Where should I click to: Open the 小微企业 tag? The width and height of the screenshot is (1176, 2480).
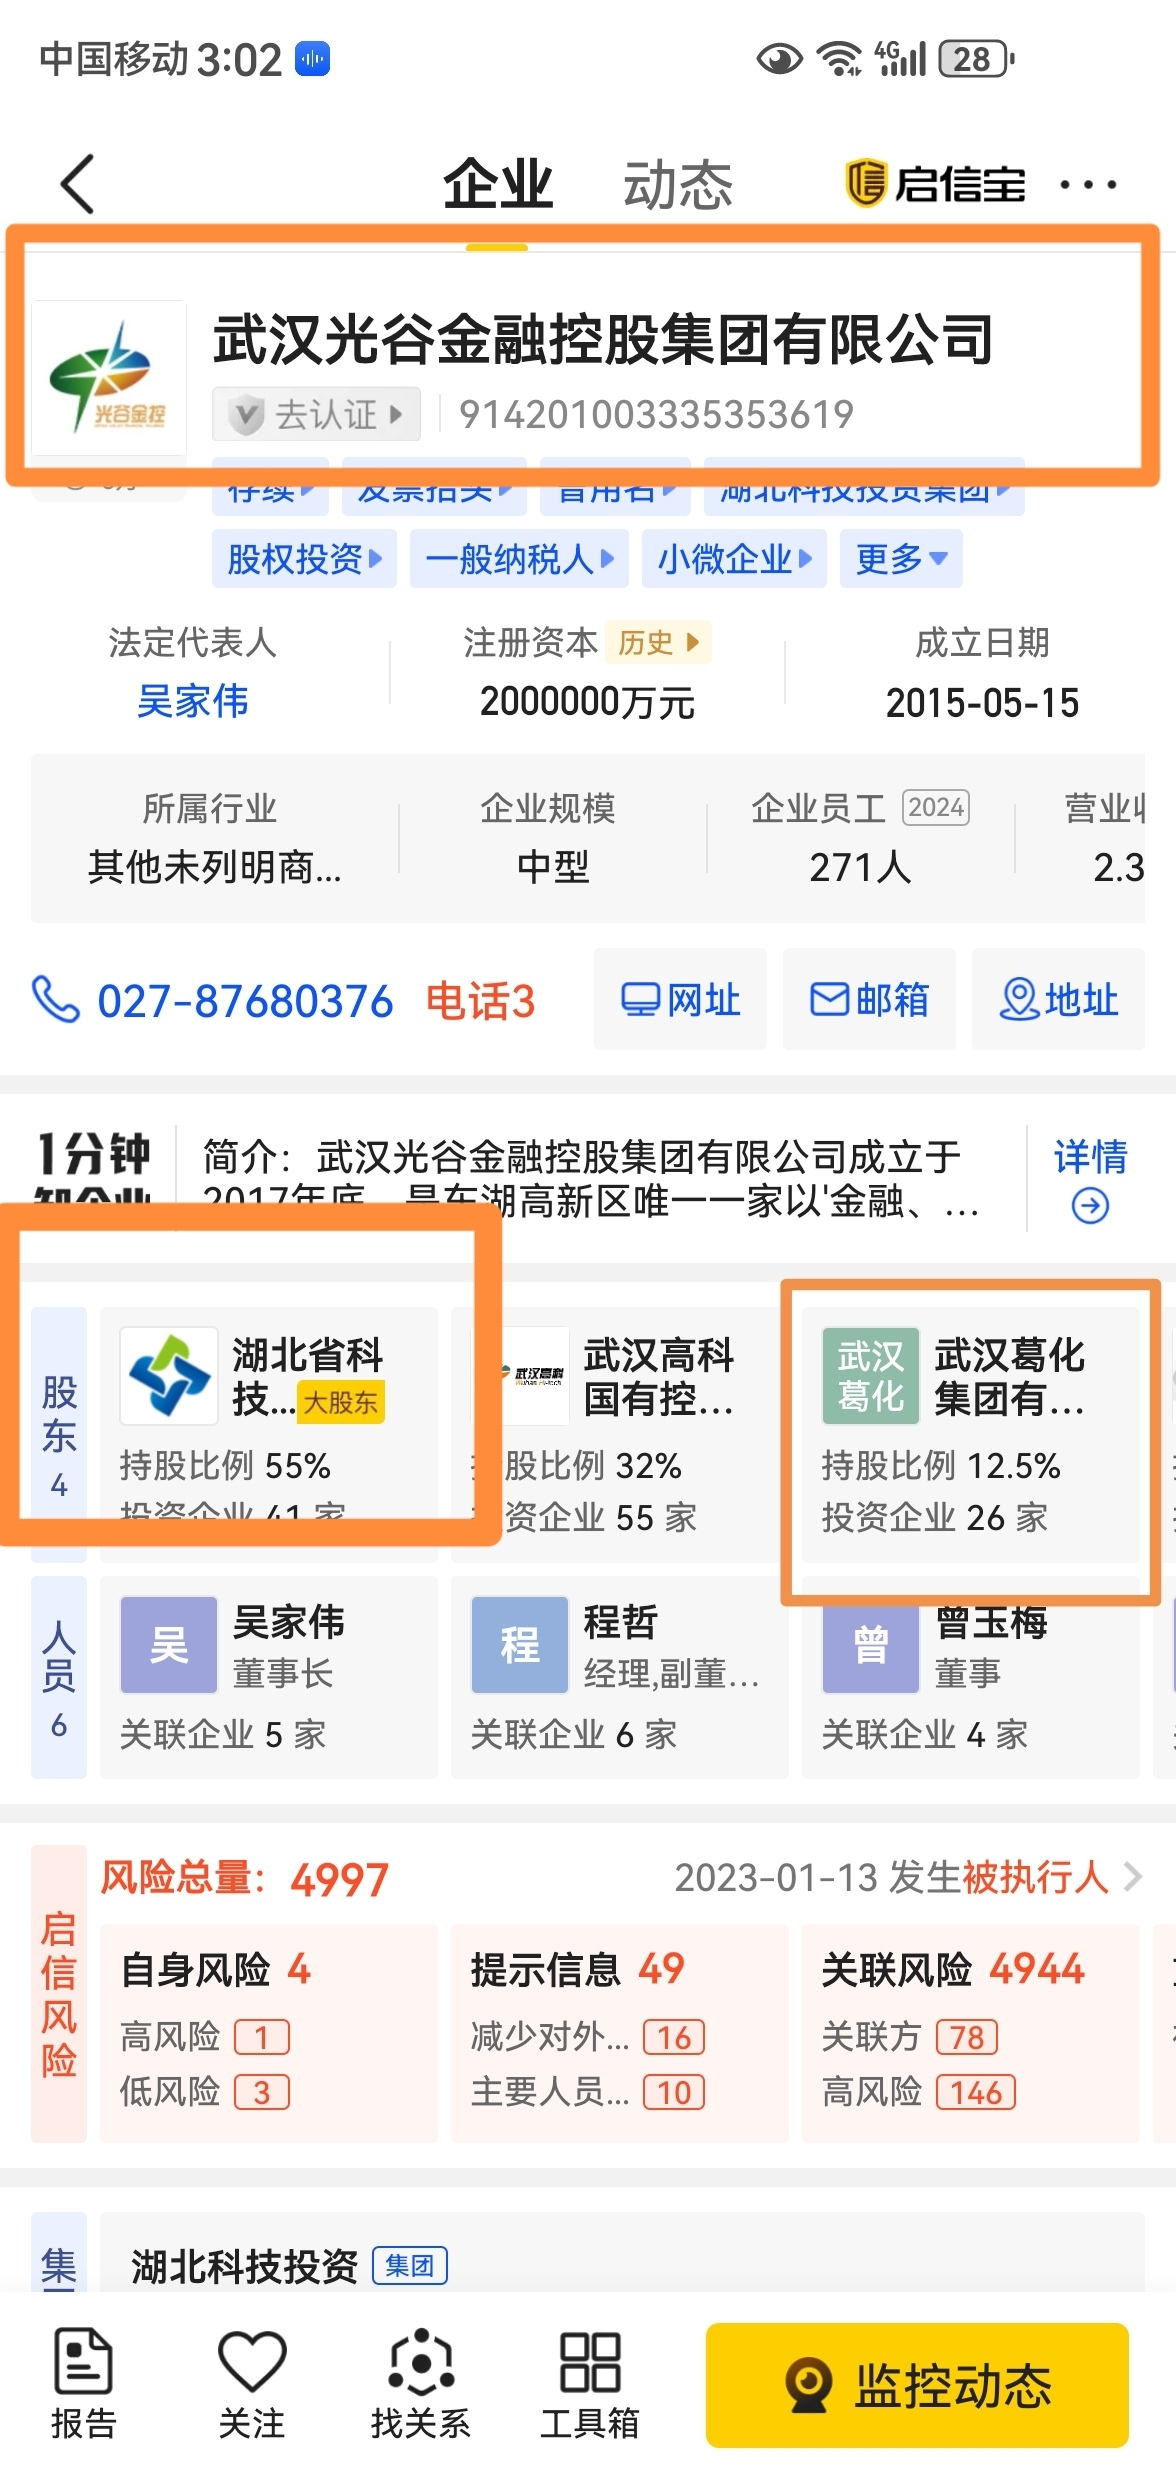pyautogui.click(x=734, y=559)
